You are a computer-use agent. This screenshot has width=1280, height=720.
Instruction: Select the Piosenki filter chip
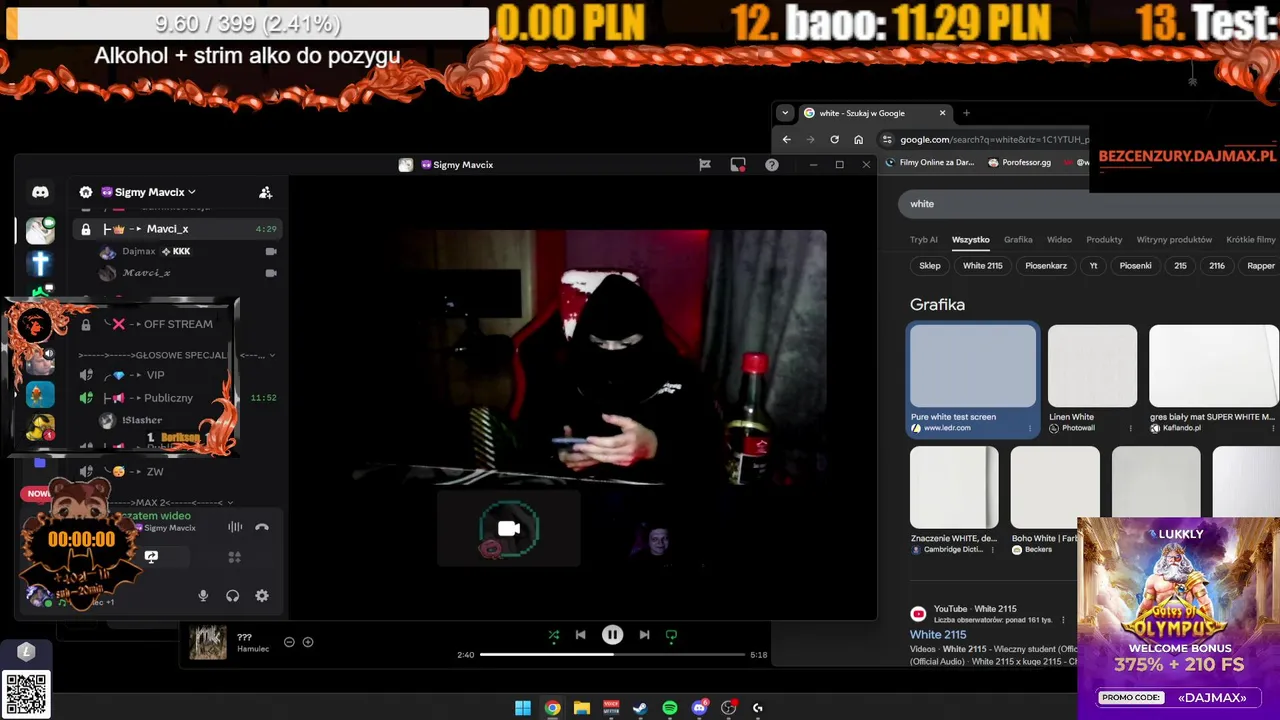1135,266
